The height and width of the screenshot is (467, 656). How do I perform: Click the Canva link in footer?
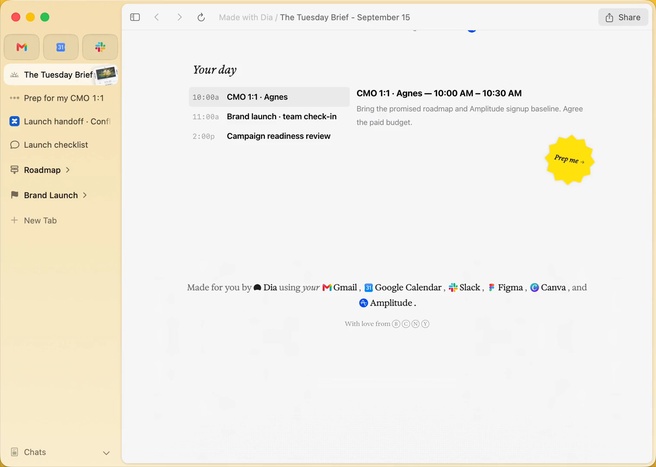click(x=548, y=287)
